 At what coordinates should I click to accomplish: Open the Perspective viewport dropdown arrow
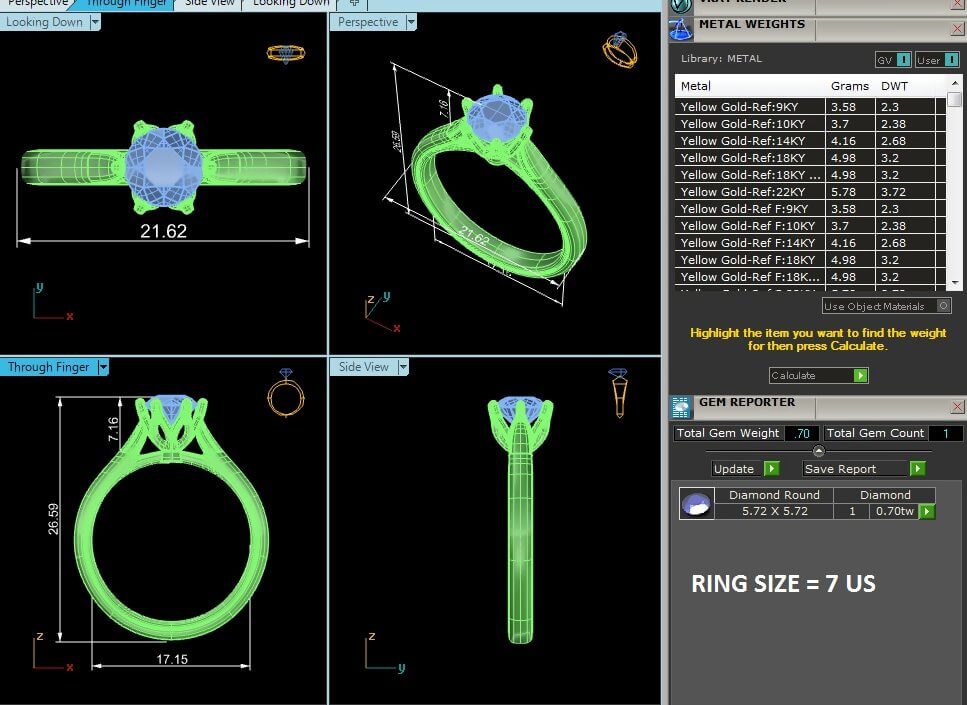tap(411, 22)
